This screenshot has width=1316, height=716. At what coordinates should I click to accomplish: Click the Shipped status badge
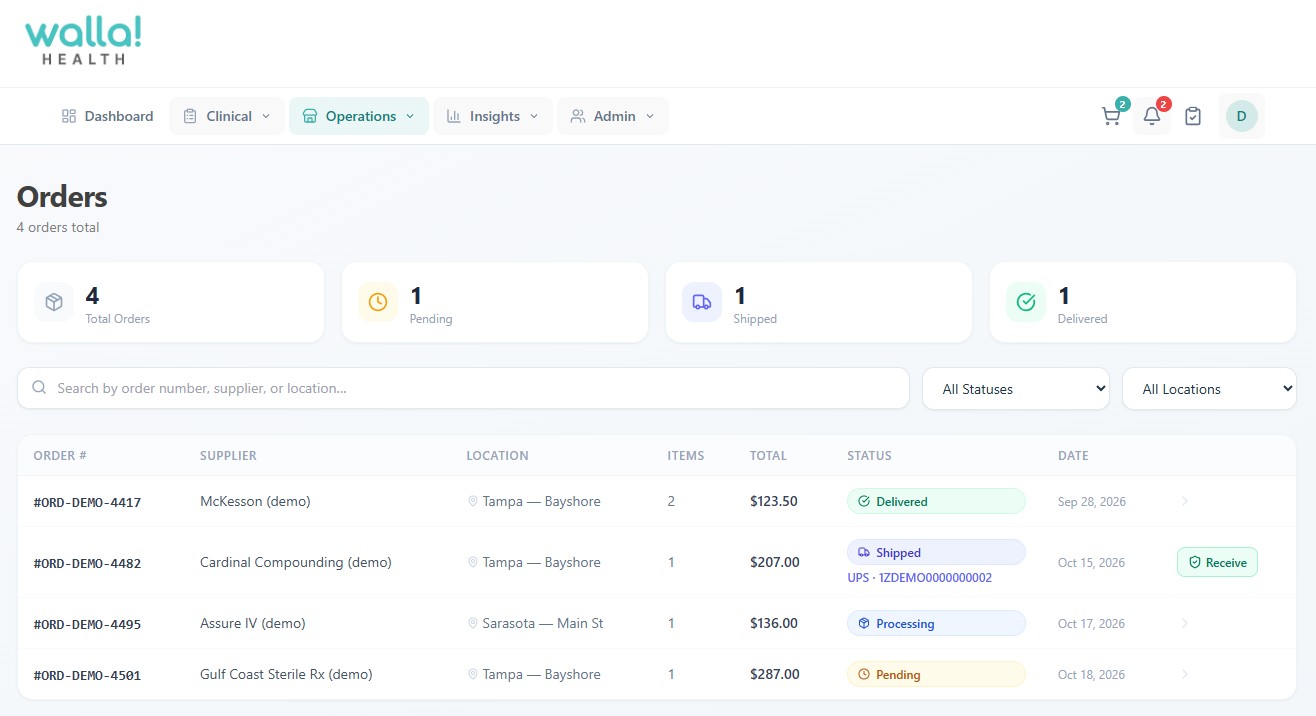click(936, 552)
